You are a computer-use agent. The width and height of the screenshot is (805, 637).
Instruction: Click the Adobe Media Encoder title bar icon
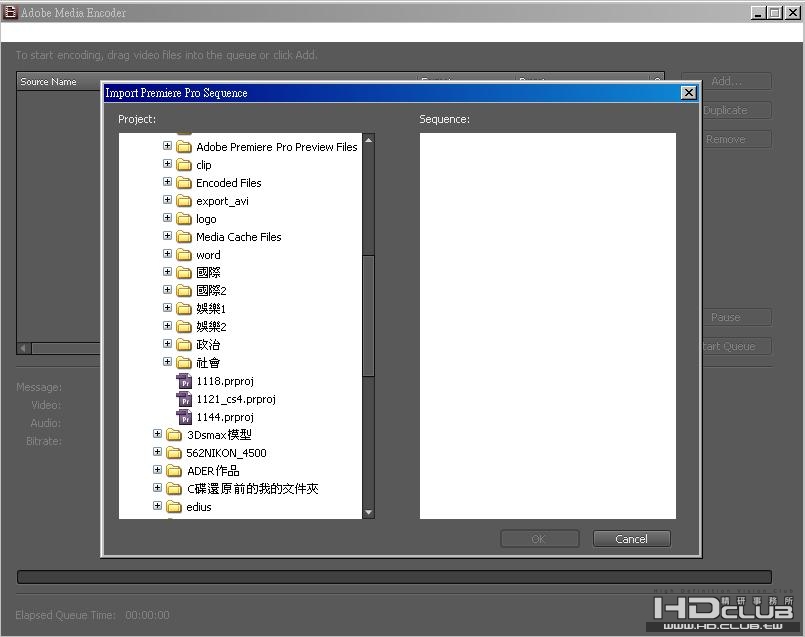[x=10, y=12]
